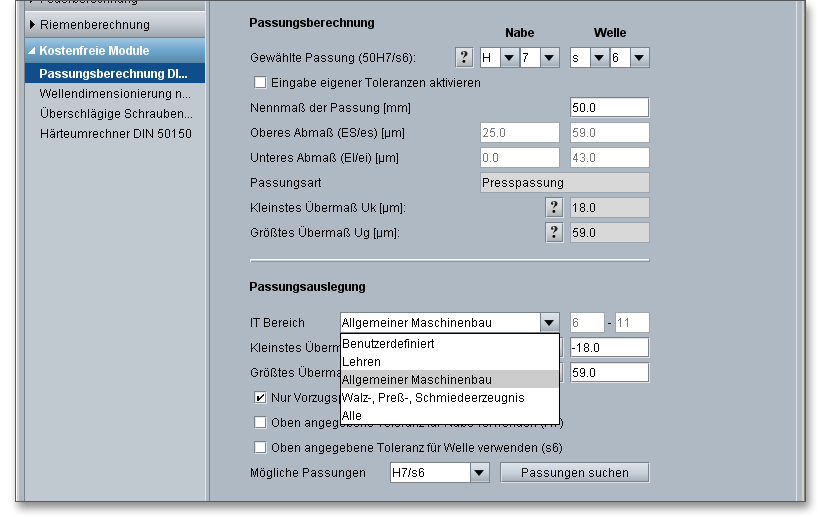Open Mögliche Passungen H7/s6 dropdown
This screenshot has width=821, height=517.
pos(479,473)
